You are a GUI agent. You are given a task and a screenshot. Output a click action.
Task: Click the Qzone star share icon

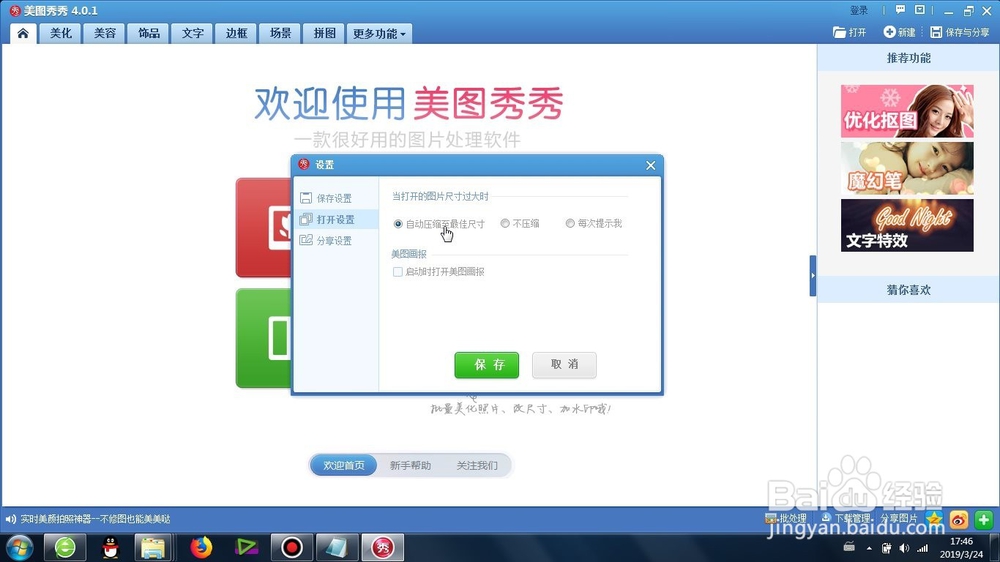tap(934, 519)
